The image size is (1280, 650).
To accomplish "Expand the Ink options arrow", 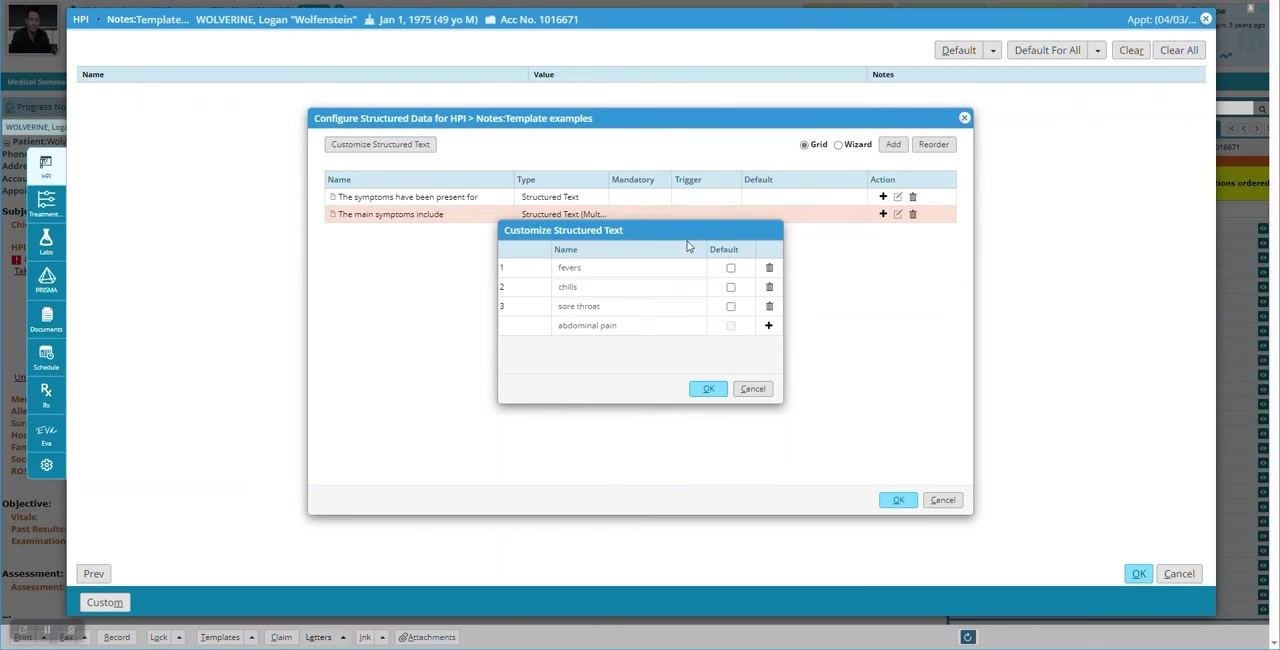I will point(382,637).
